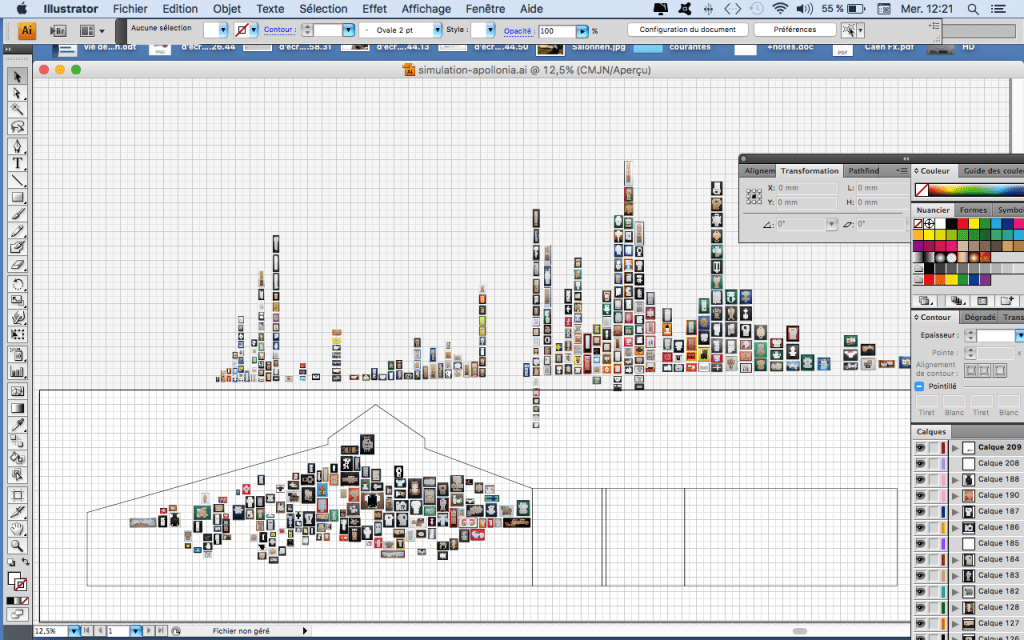Hide layer Calque 209 with eye icon
Screen dimensions: 1024x640
[921, 448]
